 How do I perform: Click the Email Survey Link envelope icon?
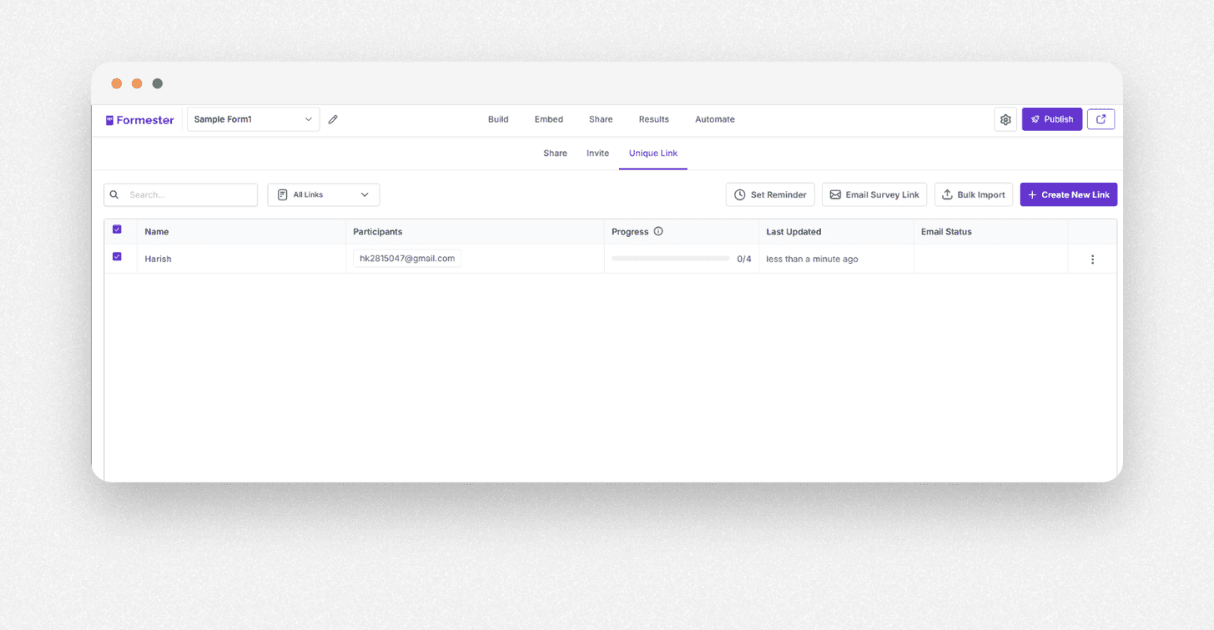coord(835,194)
